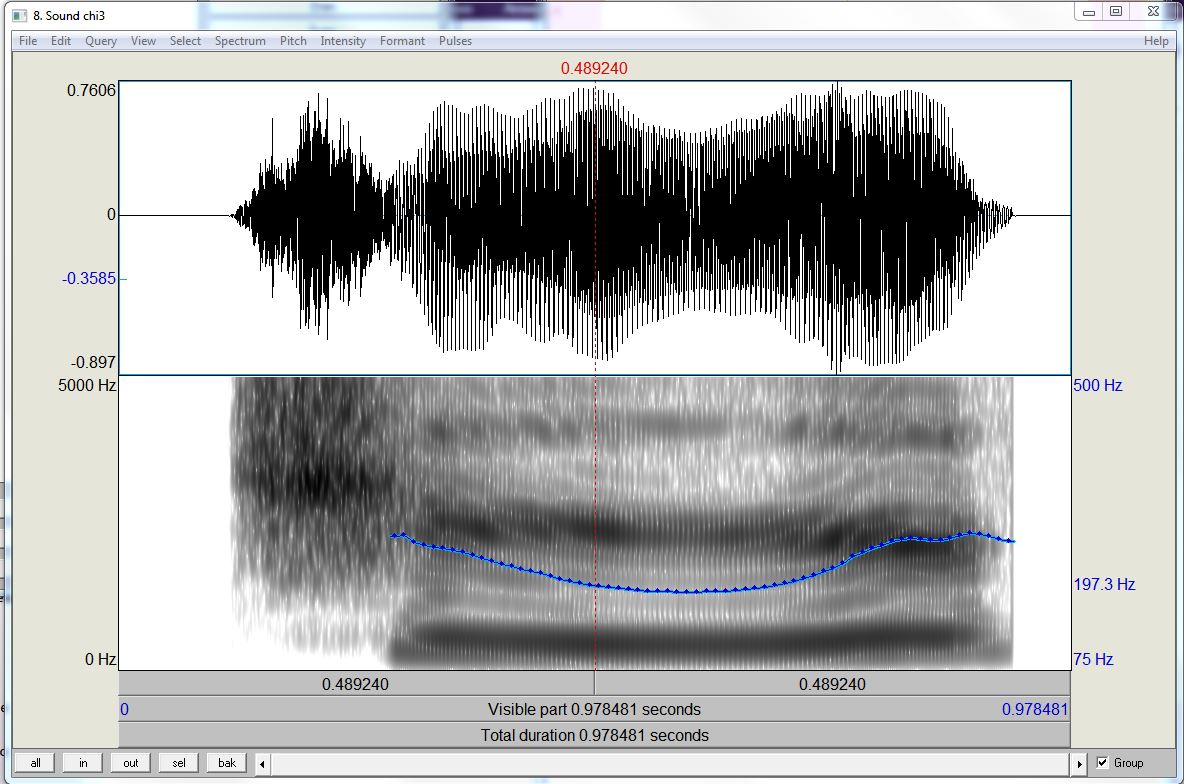
Task: Open the Pulses menu
Action: click(x=455, y=41)
